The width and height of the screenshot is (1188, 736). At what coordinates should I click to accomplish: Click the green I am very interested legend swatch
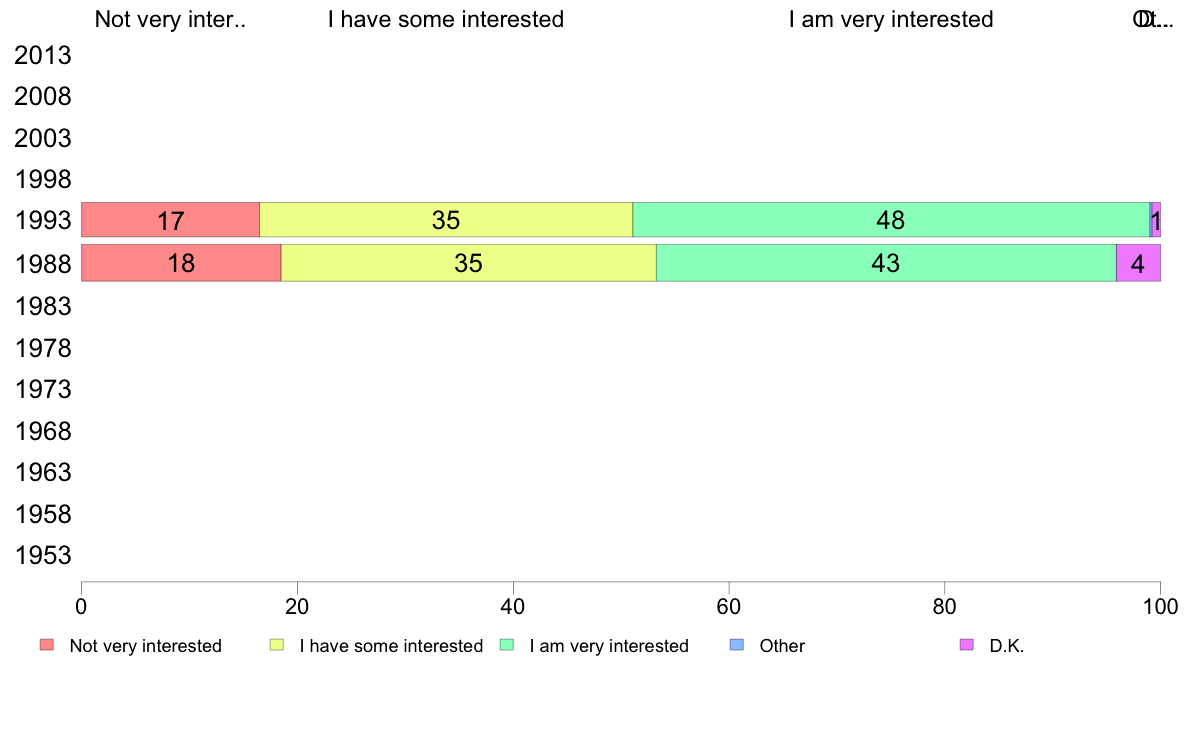507,645
